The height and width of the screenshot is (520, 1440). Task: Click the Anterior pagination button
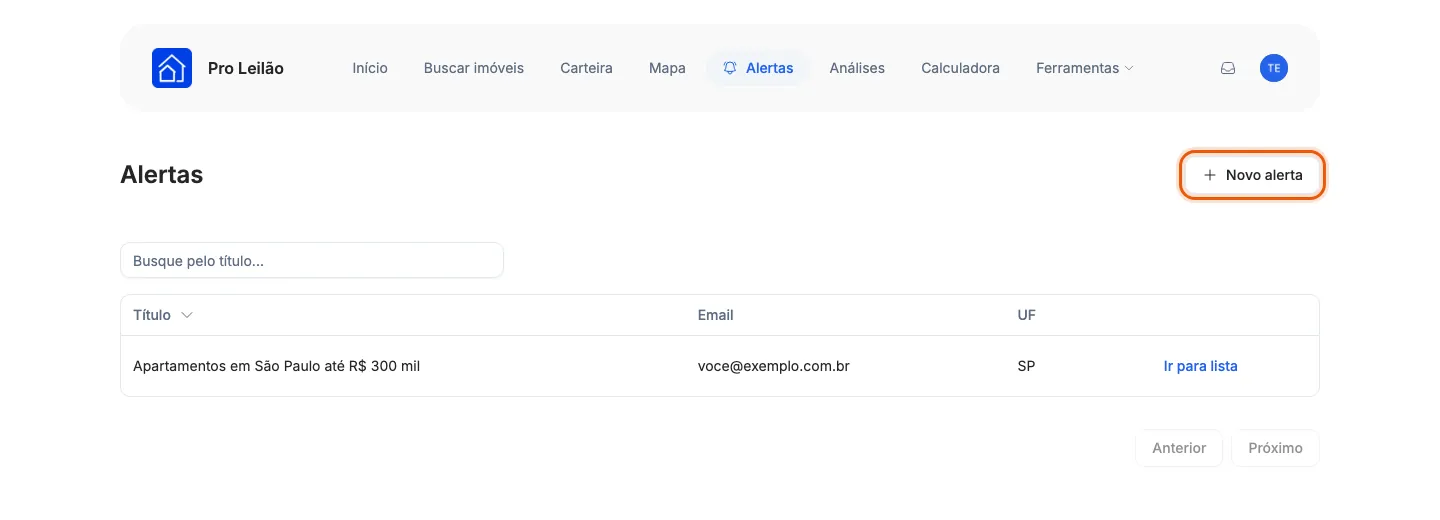(1179, 448)
